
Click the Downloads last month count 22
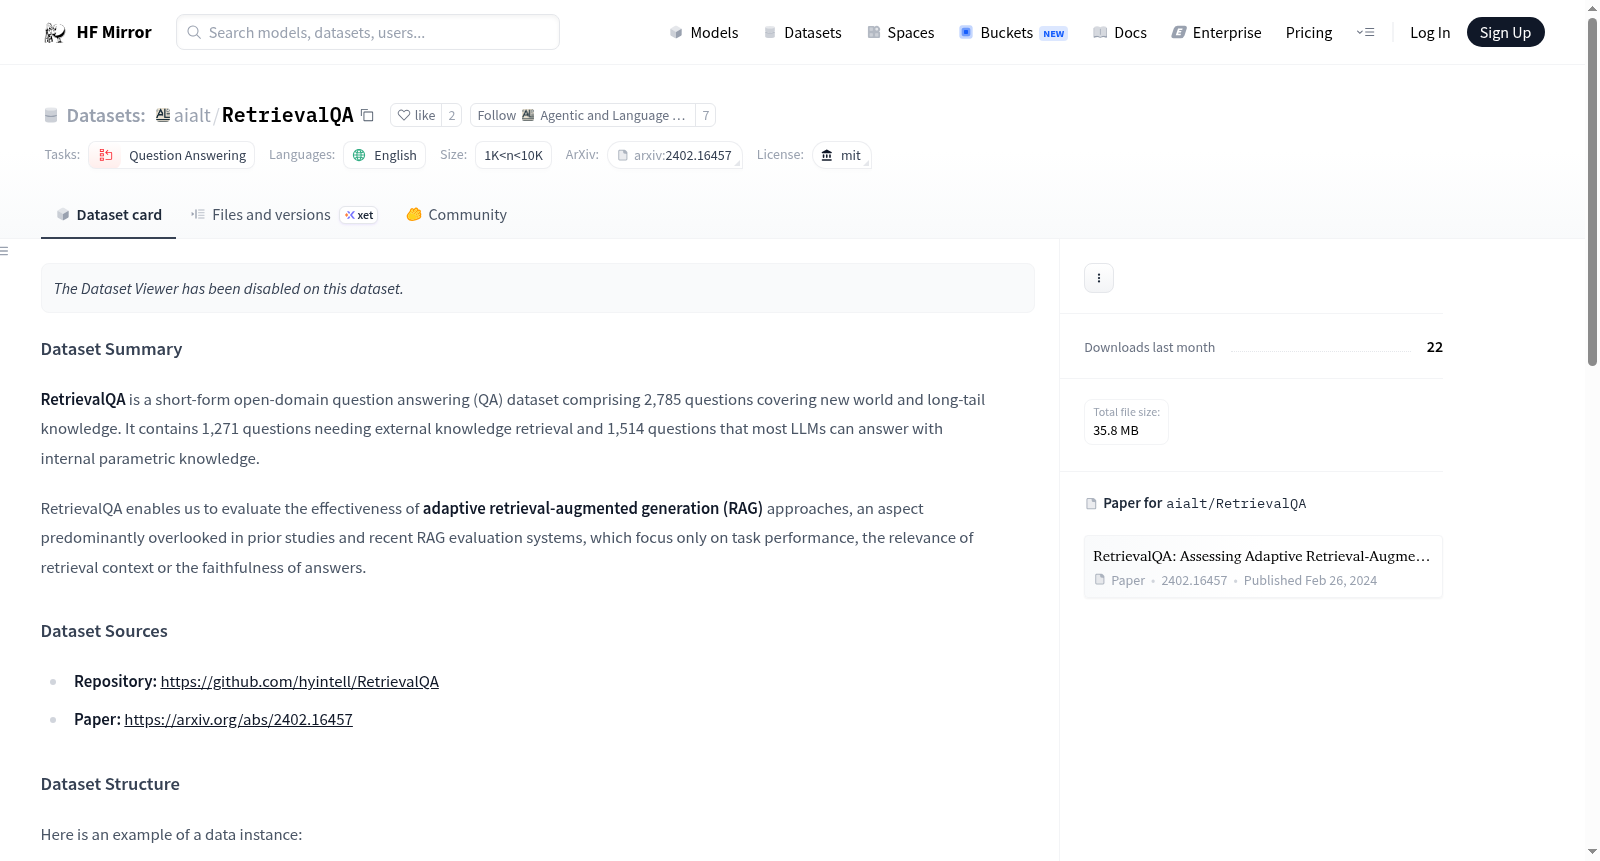[x=1435, y=347]
